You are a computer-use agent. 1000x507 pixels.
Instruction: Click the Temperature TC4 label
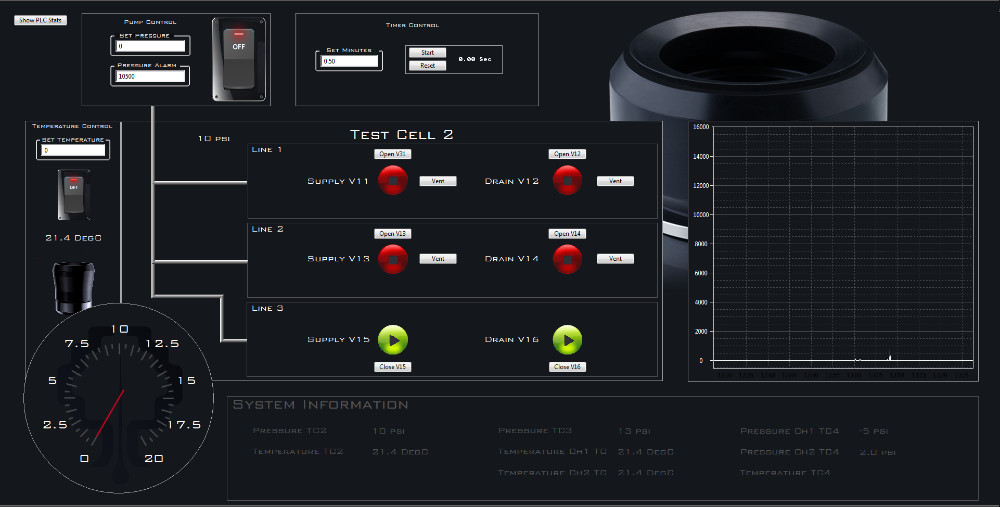[785, 473]
